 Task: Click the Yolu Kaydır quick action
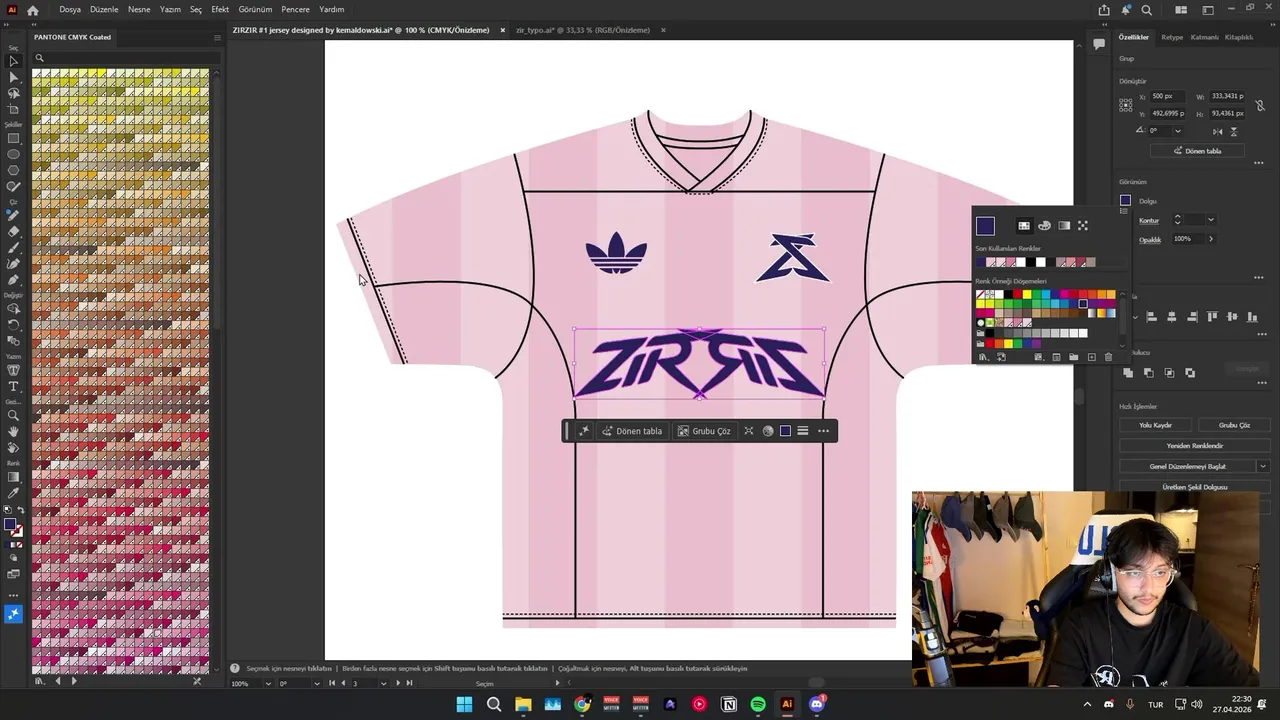click(x=1155, y=425)
